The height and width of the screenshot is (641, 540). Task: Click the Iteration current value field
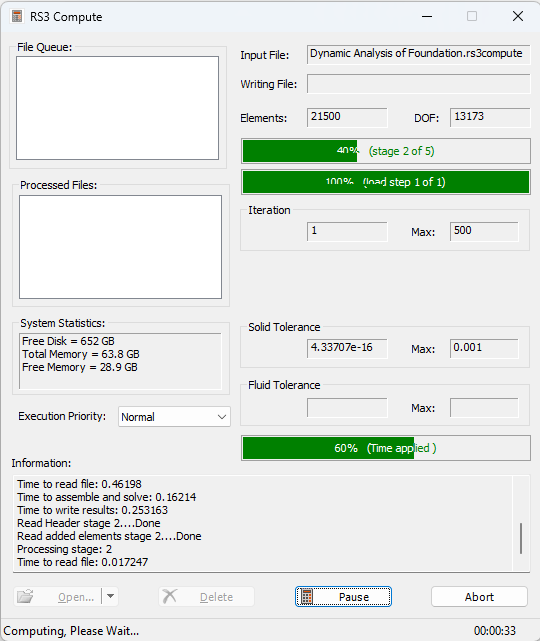tap(347, 232)
